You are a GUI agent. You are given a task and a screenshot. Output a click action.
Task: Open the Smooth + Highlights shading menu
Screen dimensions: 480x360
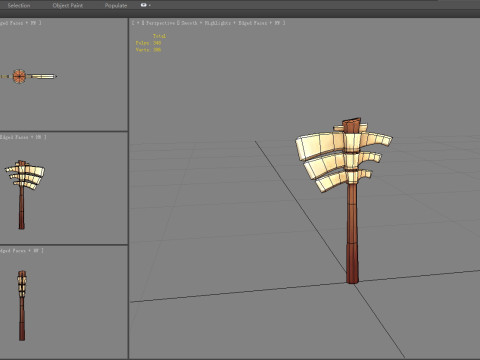pyautogui.click(x=206, y=23)
